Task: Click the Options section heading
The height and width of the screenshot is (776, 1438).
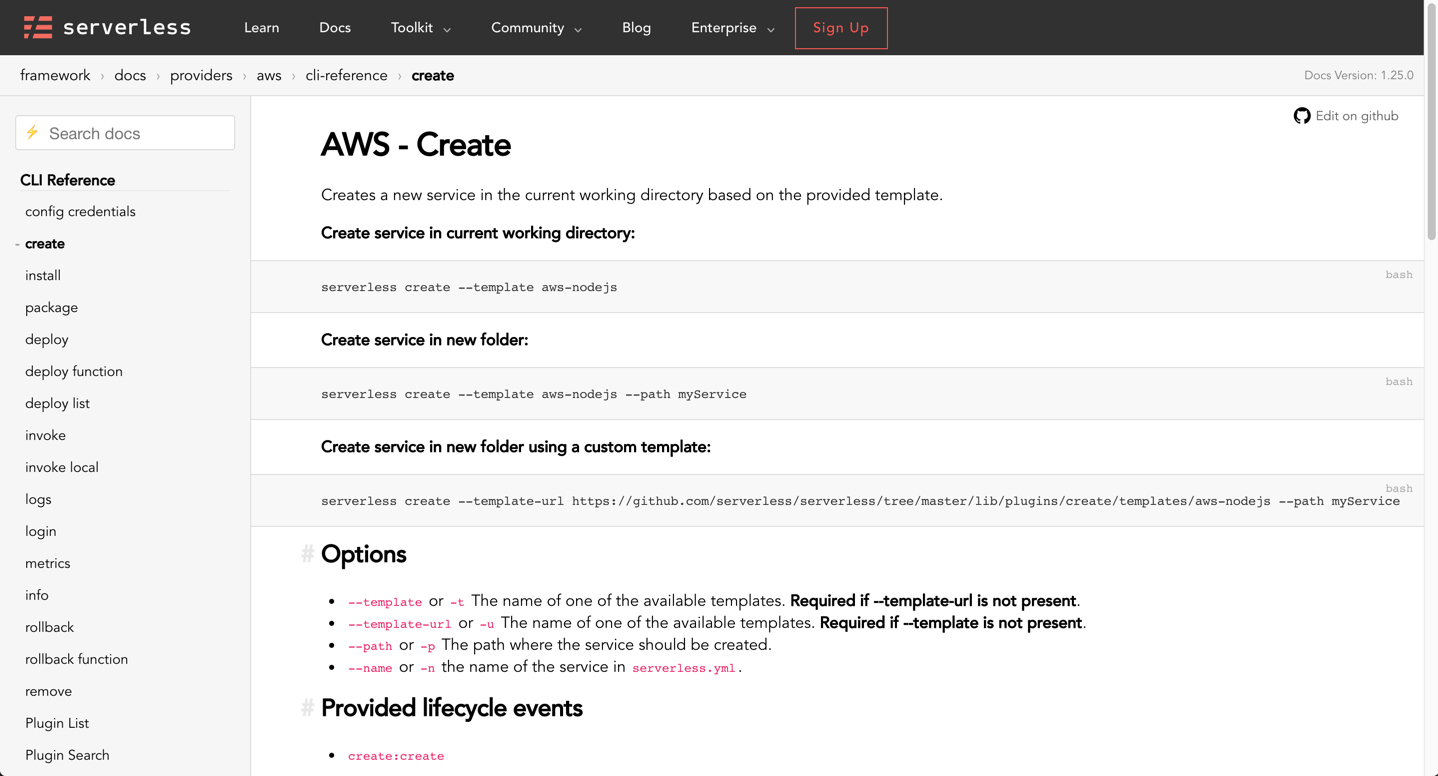Action: (364, 554)
